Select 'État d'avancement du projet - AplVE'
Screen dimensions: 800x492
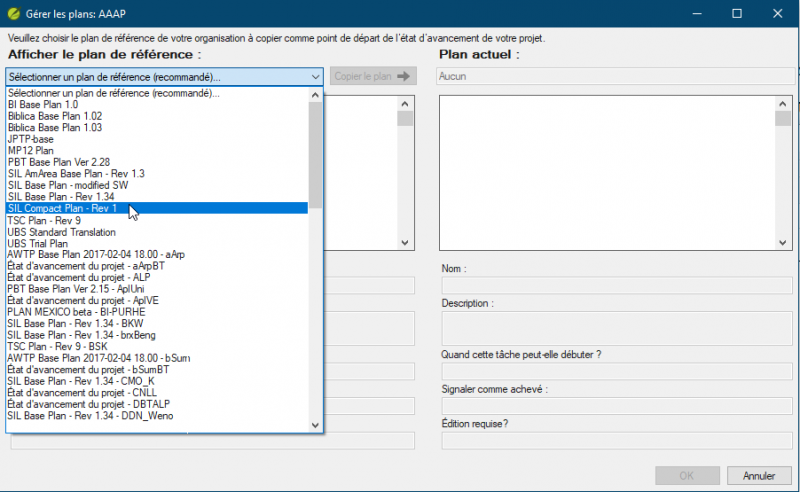[157, 301]
